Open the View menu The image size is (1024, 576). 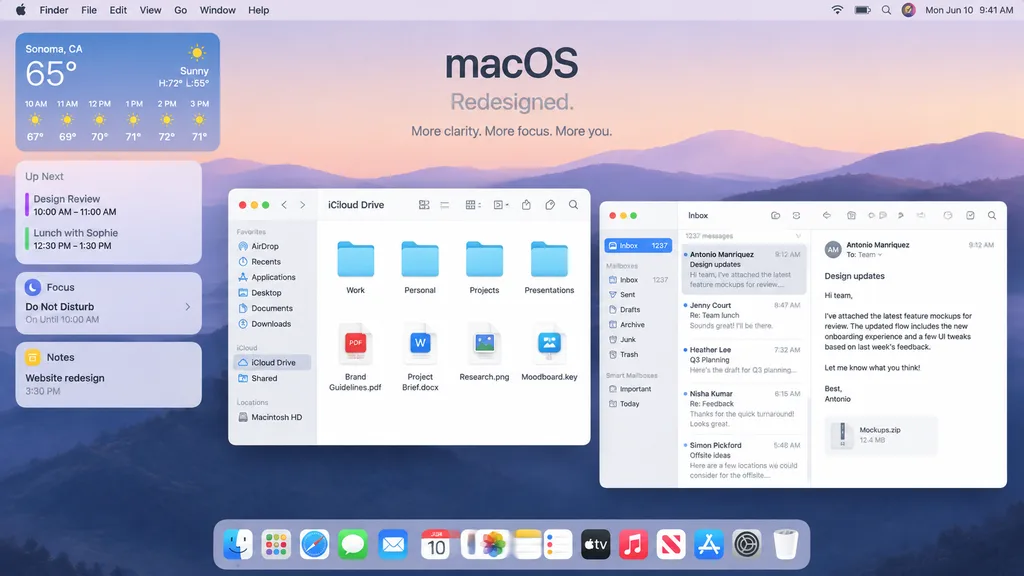tap(150, 10)
